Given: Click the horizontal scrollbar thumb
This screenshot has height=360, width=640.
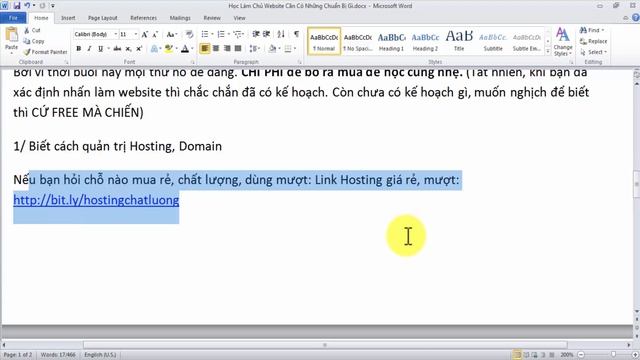Looking at the screenshot, I should pyautogui.click(x=325, y=345).
